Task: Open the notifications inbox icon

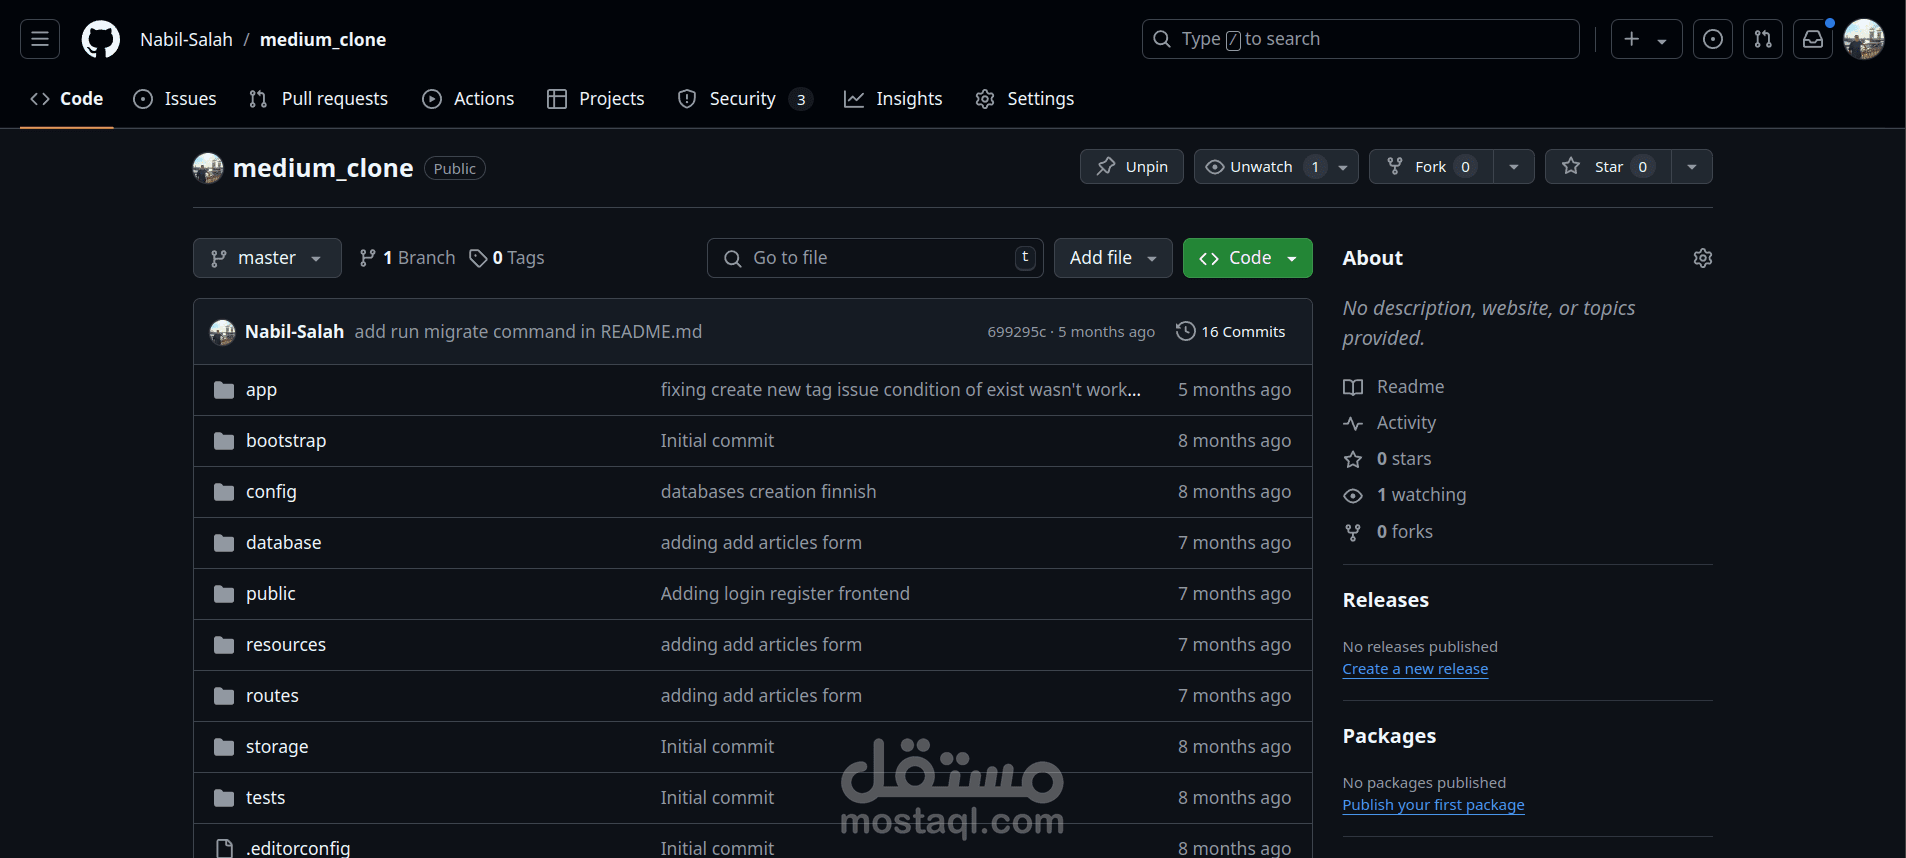Action: 1813,39
